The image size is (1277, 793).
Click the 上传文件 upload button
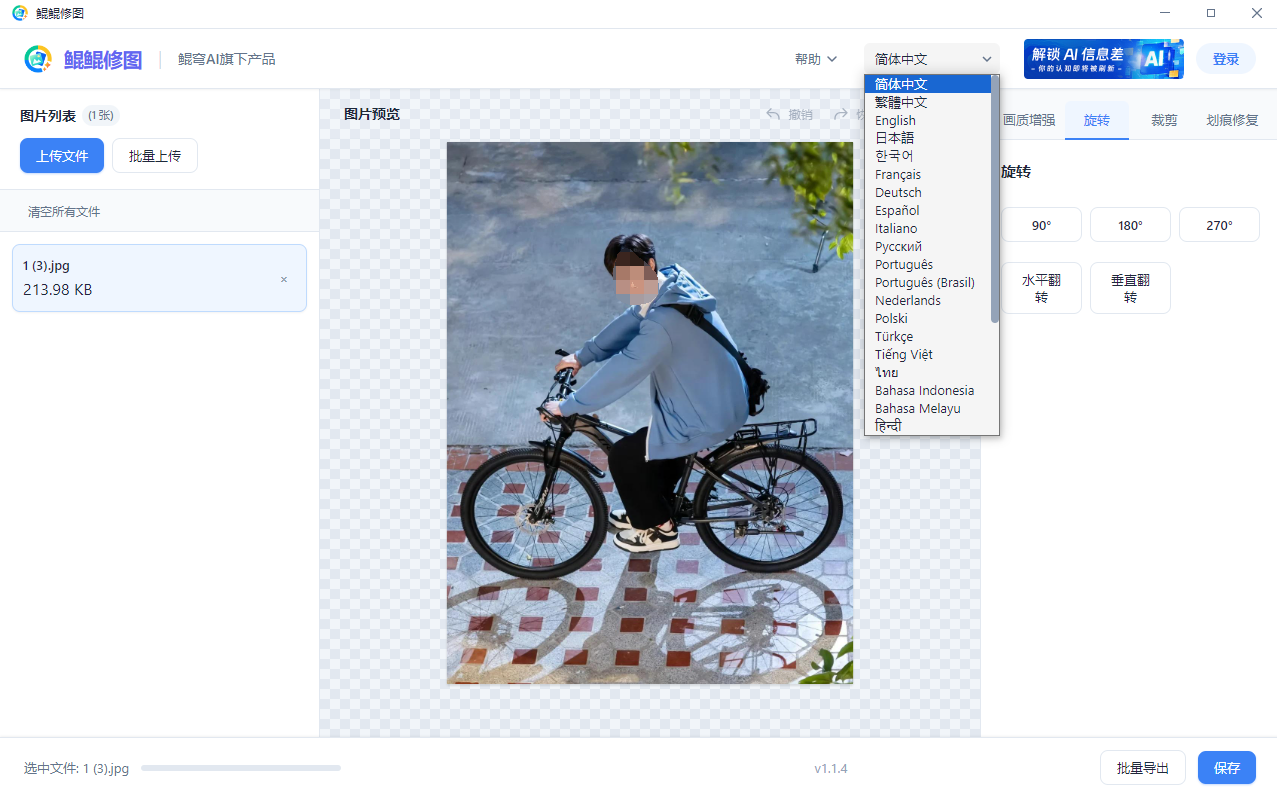(62, 156)
